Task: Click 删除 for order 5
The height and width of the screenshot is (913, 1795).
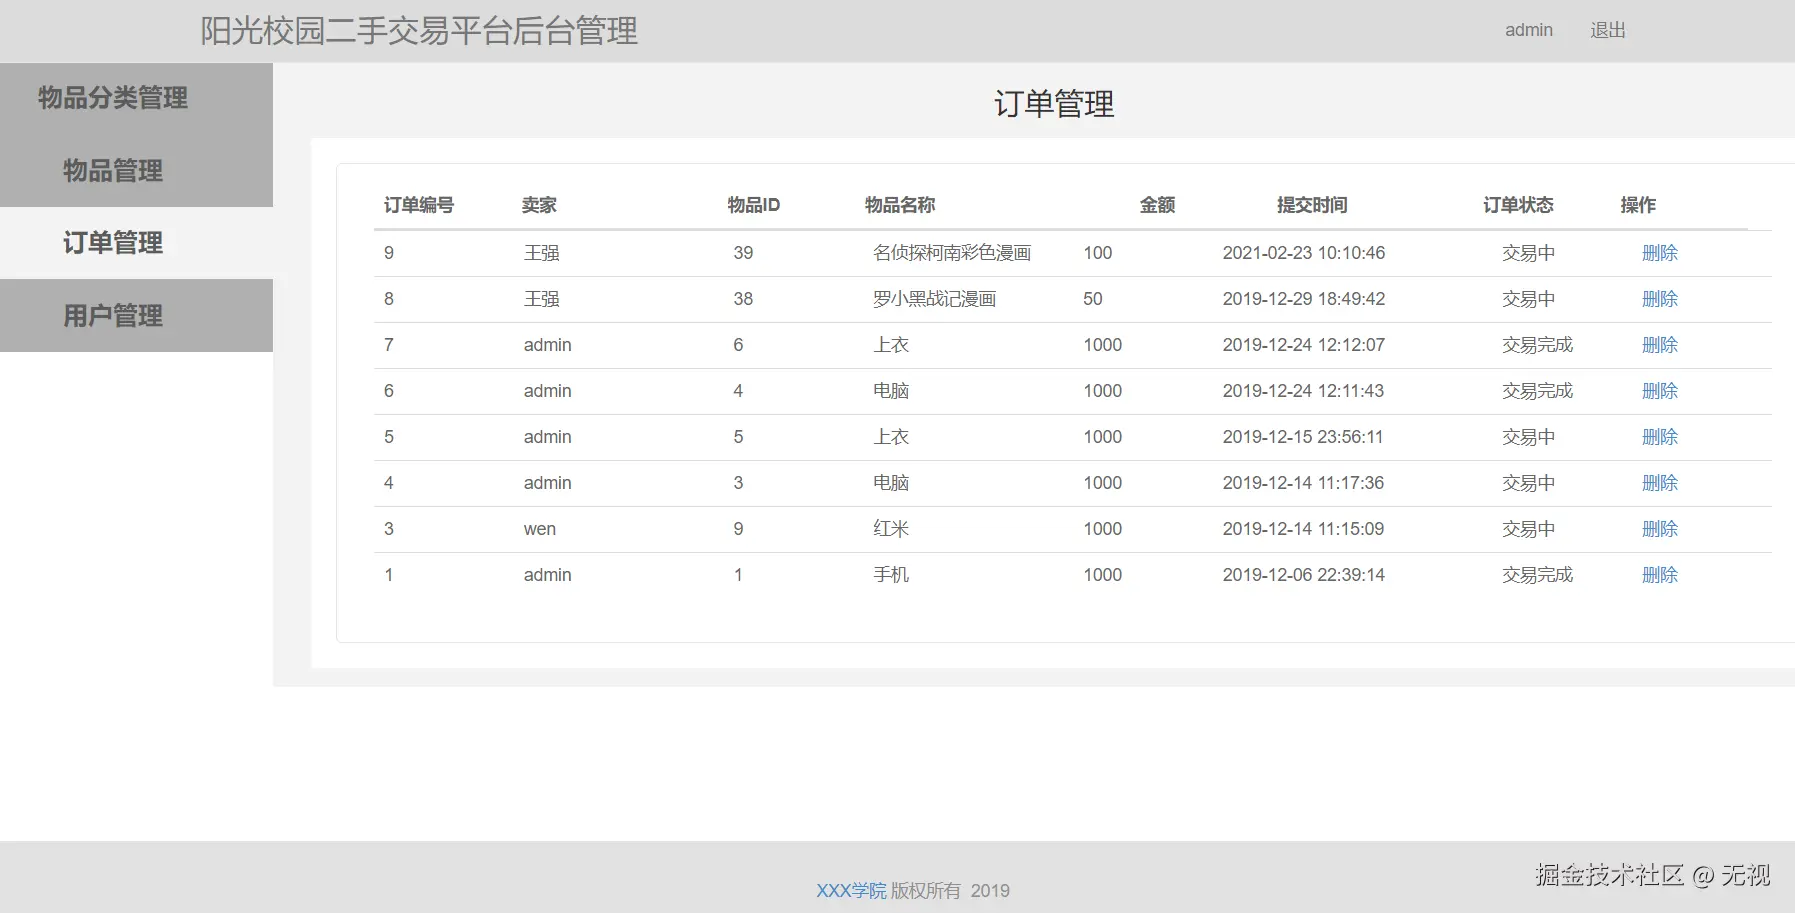Action: click(1660, 437)
